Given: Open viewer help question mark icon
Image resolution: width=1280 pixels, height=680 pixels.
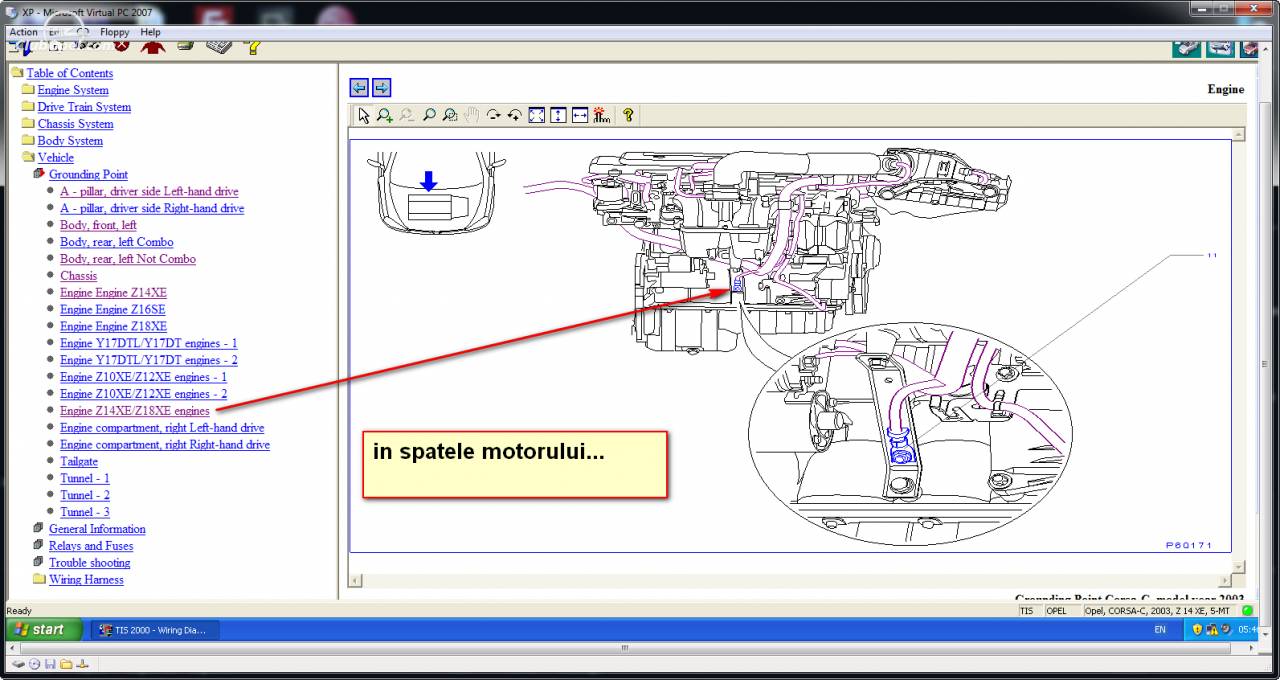Looking at the screenshot, I should pos(628,115).
